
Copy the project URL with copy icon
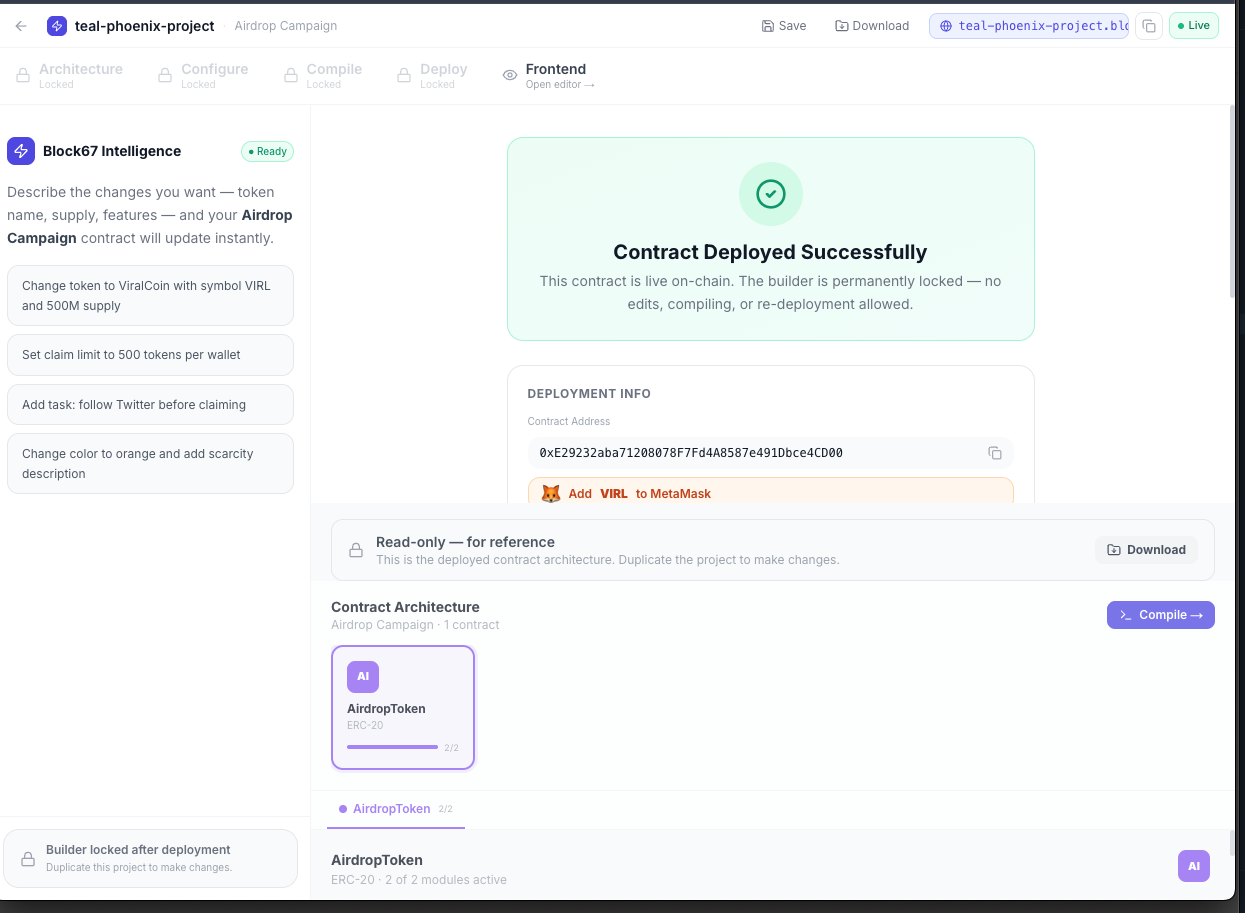pyautogui.click(x=1149, y=26)
